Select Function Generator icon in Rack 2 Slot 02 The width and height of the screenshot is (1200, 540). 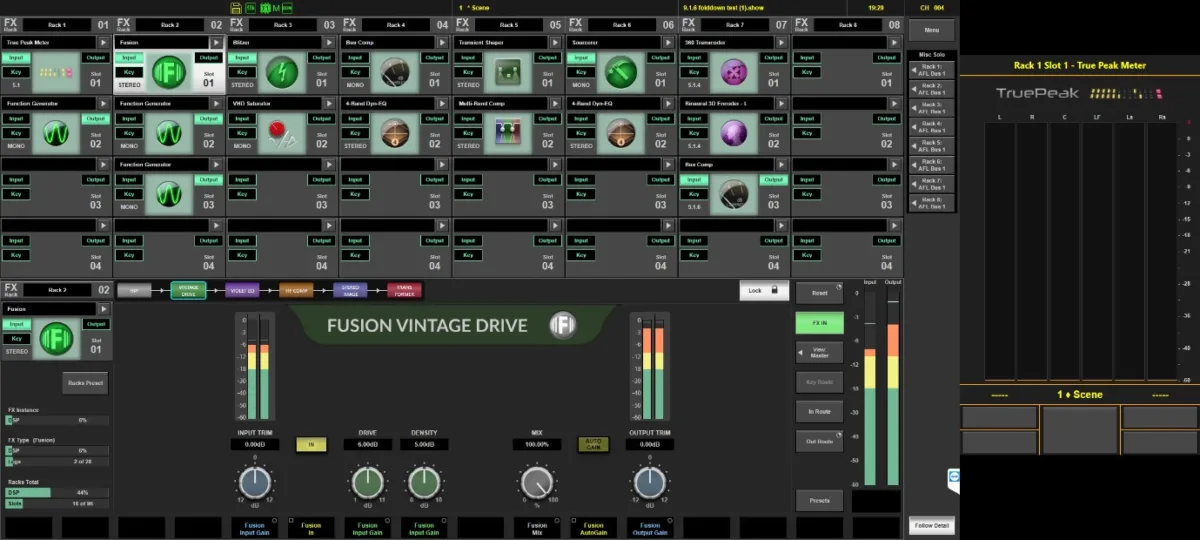(x=168, y=132)
